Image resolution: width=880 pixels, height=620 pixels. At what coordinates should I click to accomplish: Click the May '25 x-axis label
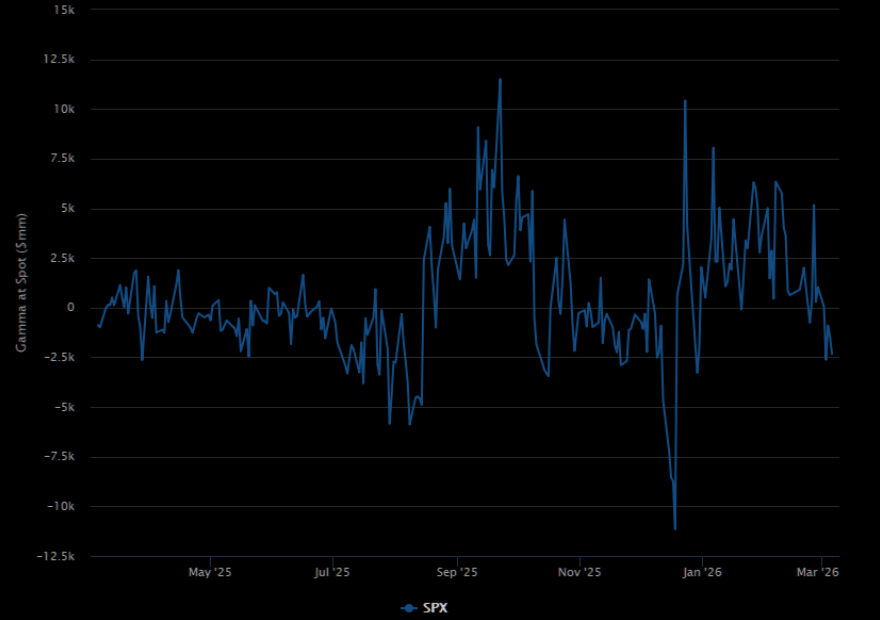coord(210,573)
